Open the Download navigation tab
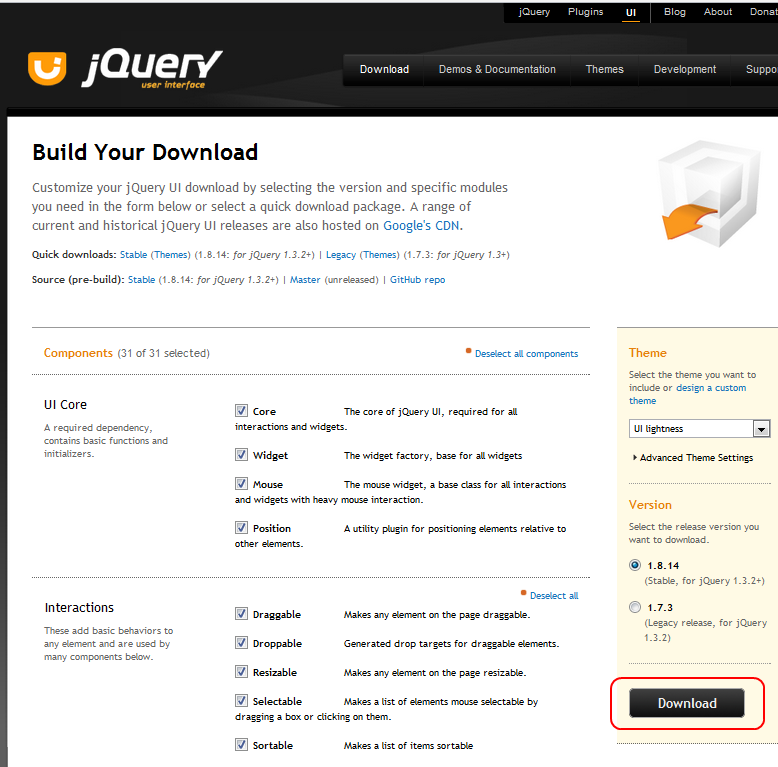The height and width of the screenshot is (767, 778). click(384, 69)
